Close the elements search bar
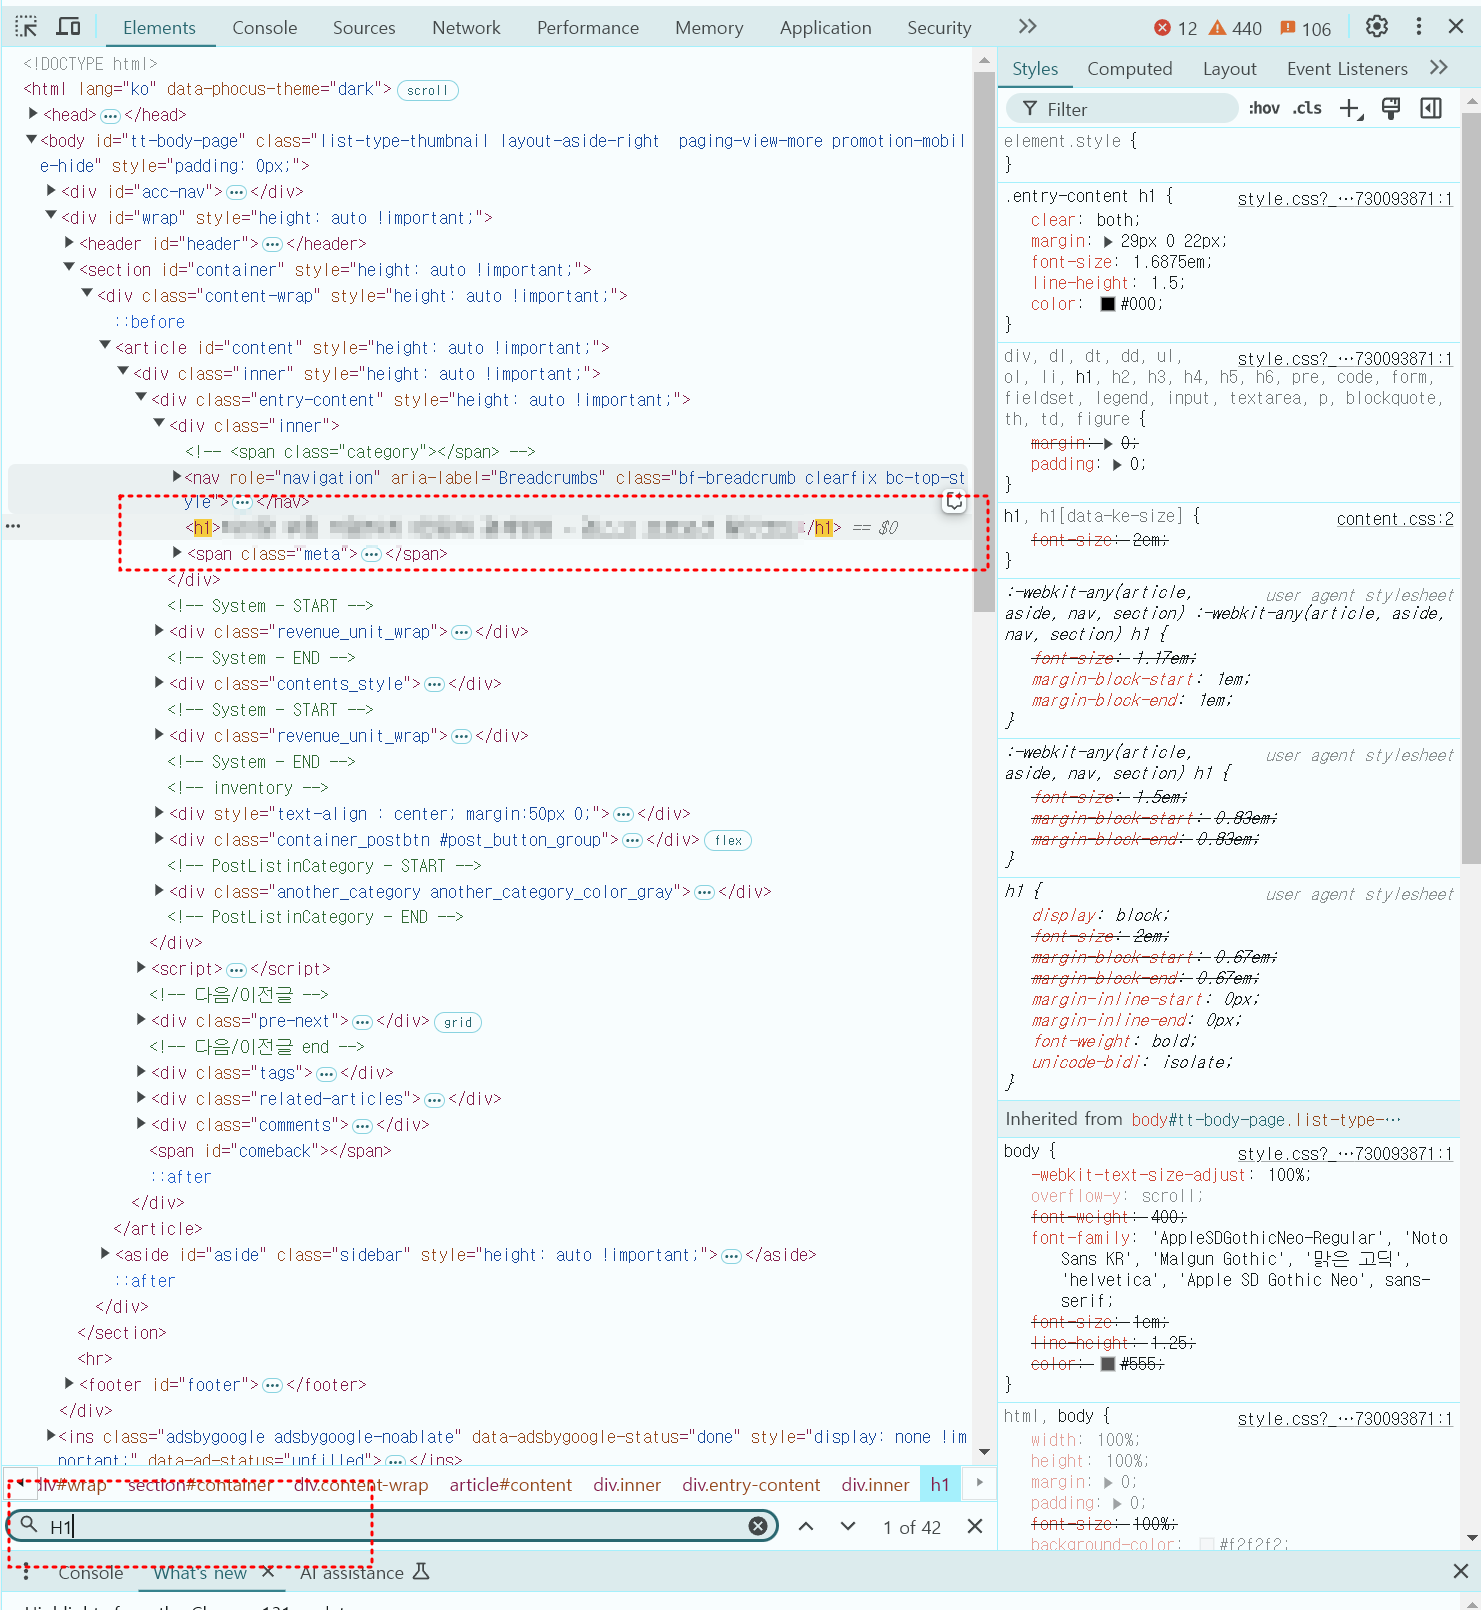This screenshot has height=1610, width=1481. tap(975, 1526)
